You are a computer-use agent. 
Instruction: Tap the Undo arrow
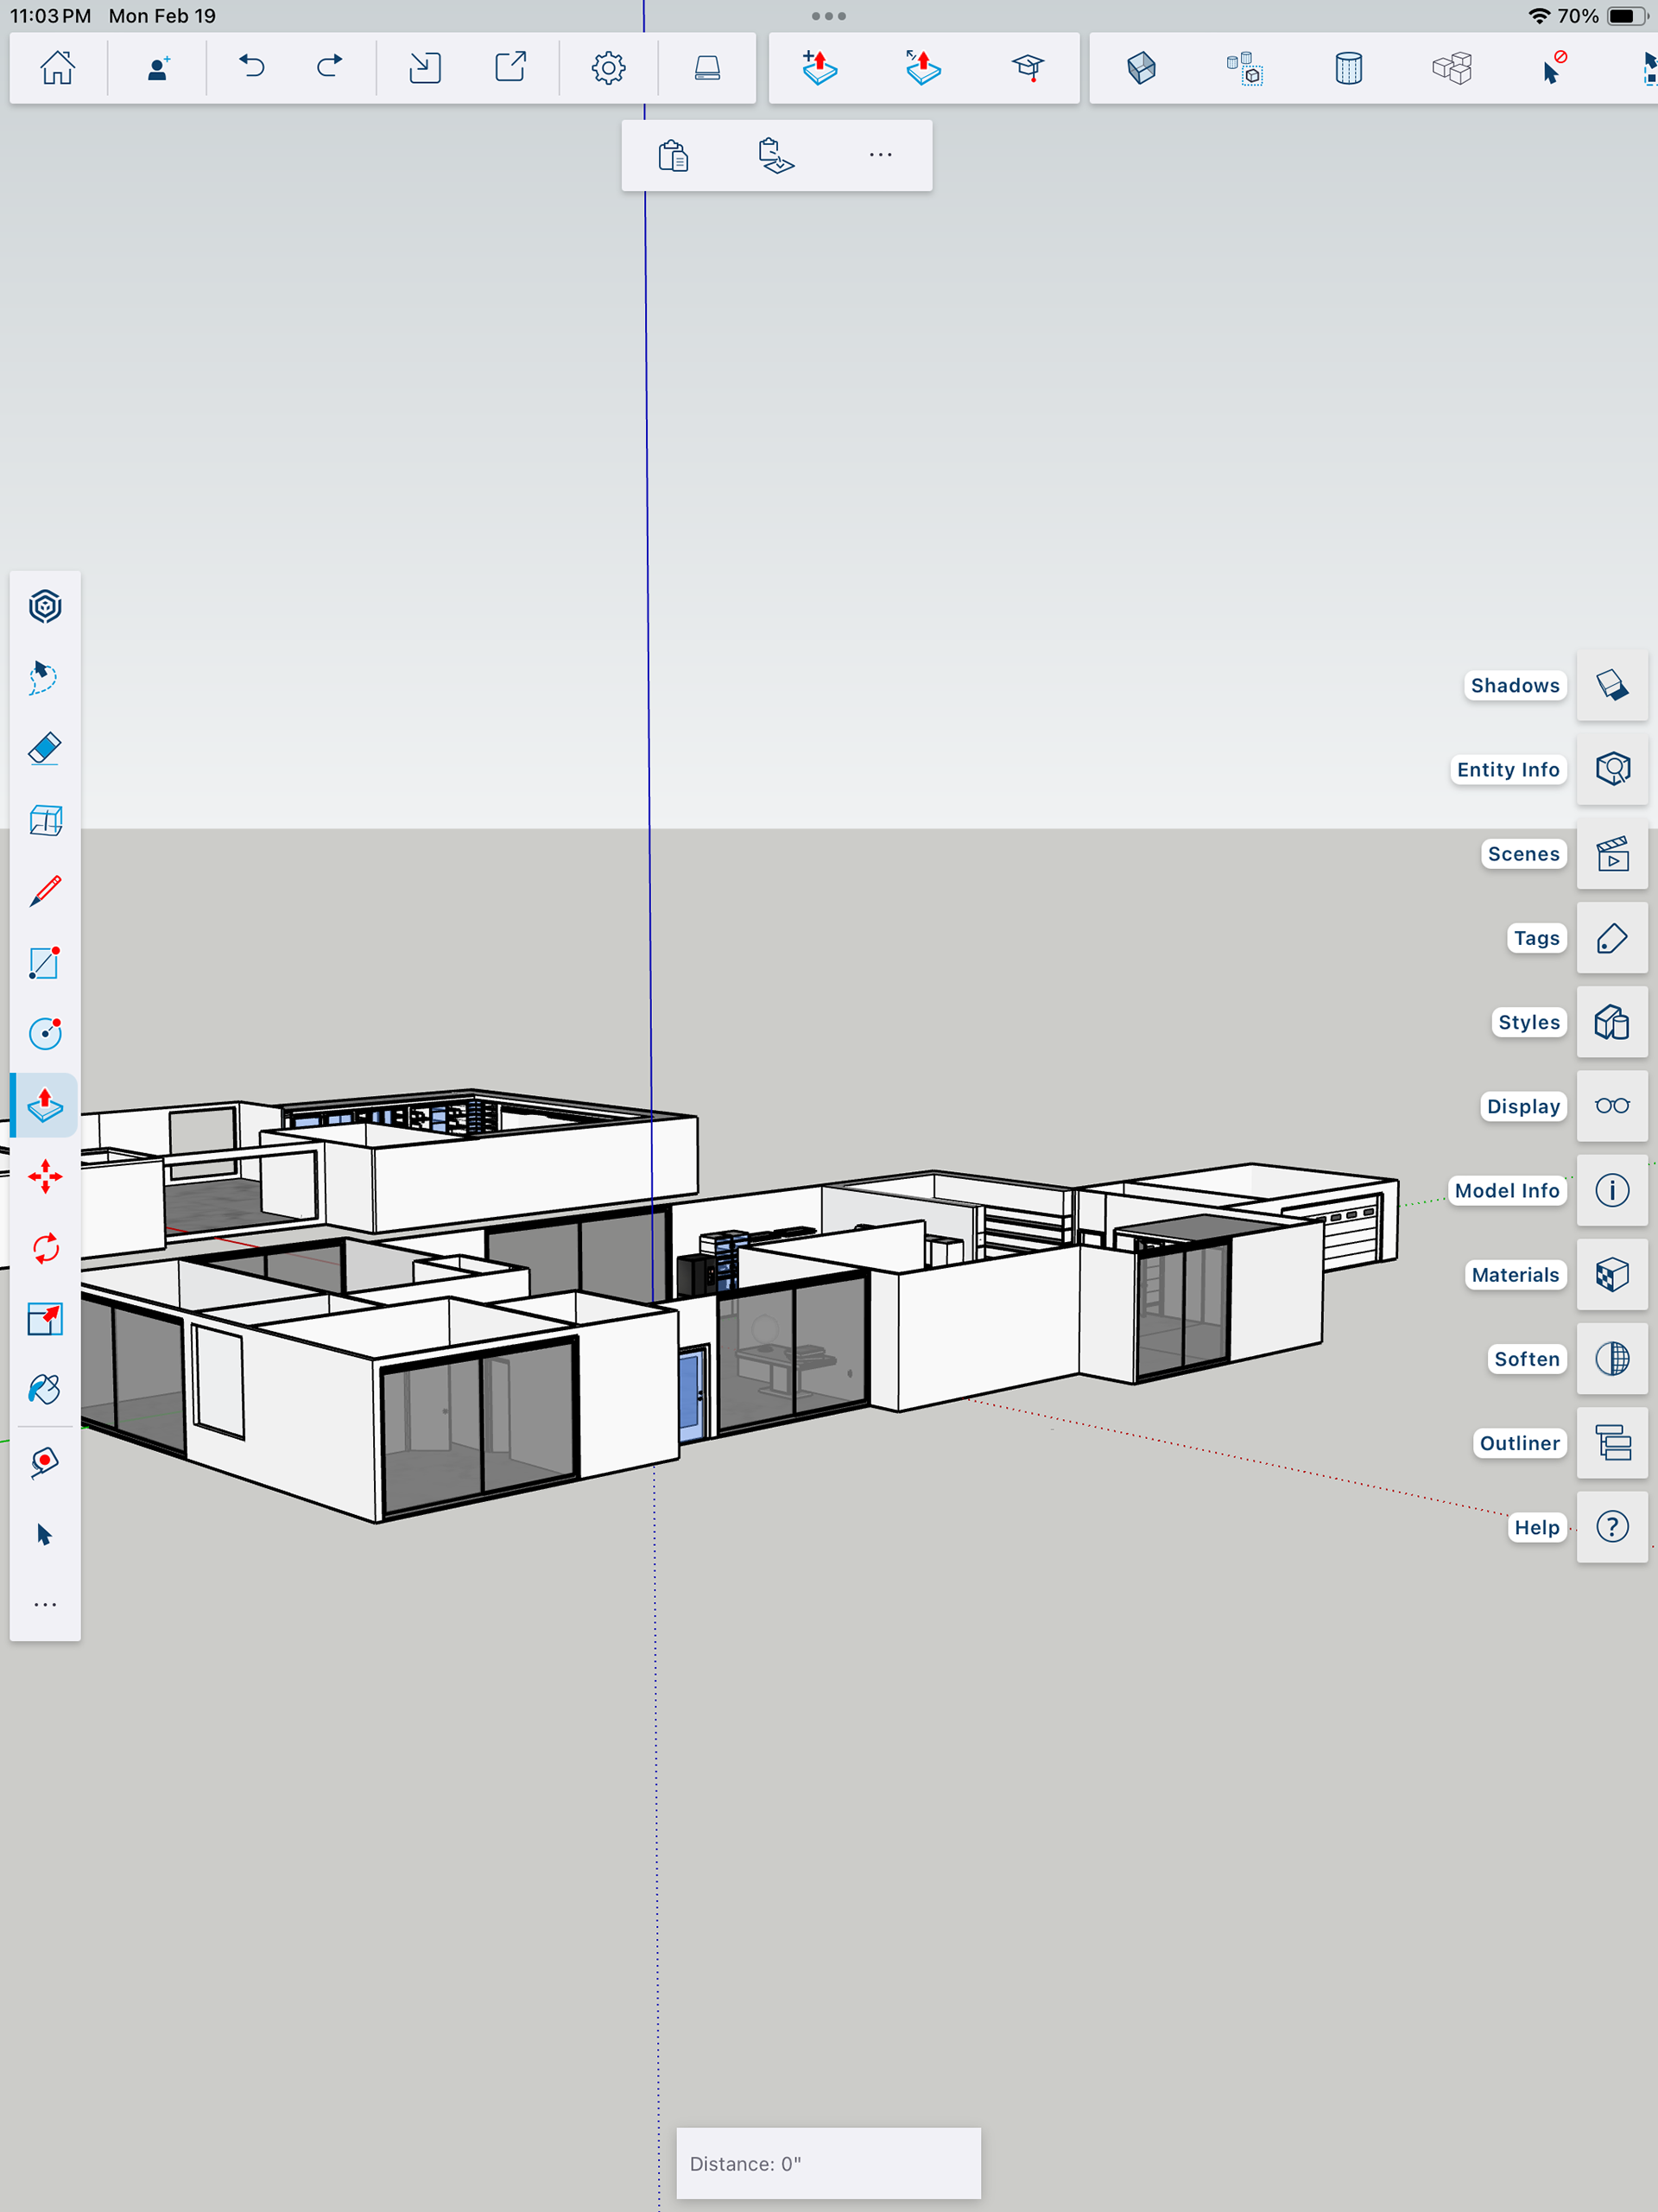click(x=252, y=67)
